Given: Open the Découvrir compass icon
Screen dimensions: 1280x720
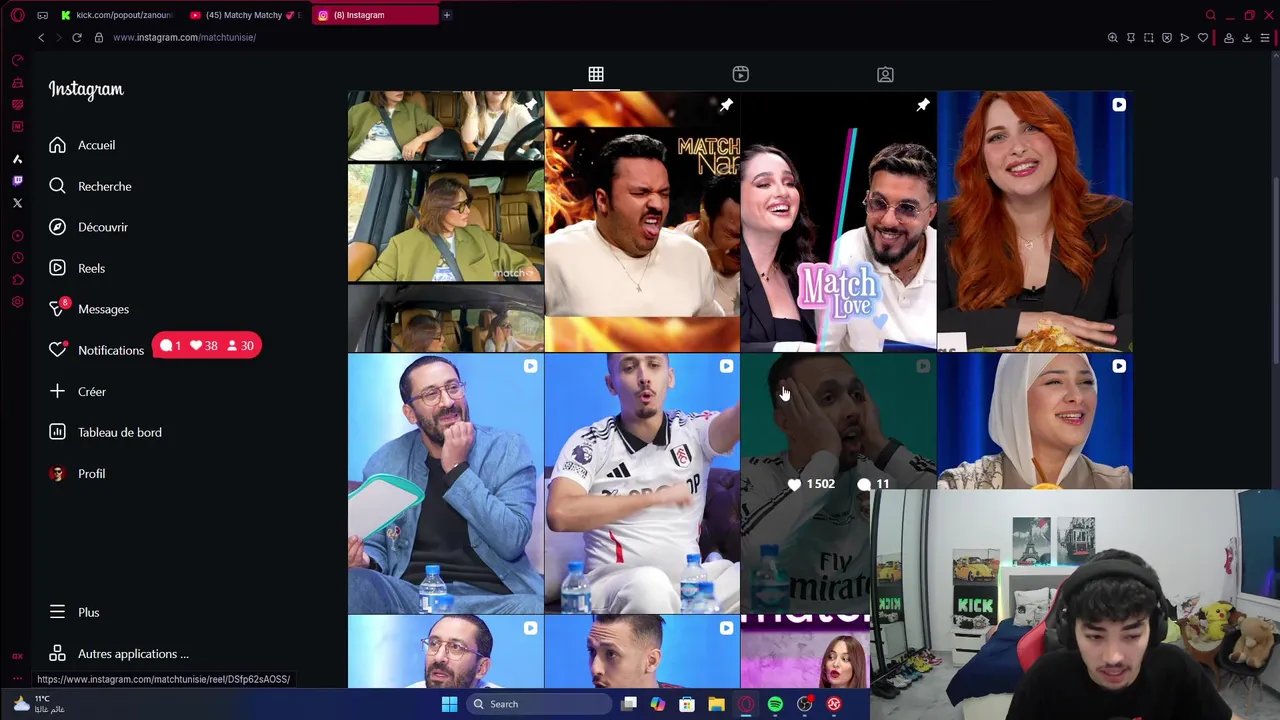Looking at the screenshot, I should (x=58, y=227).
